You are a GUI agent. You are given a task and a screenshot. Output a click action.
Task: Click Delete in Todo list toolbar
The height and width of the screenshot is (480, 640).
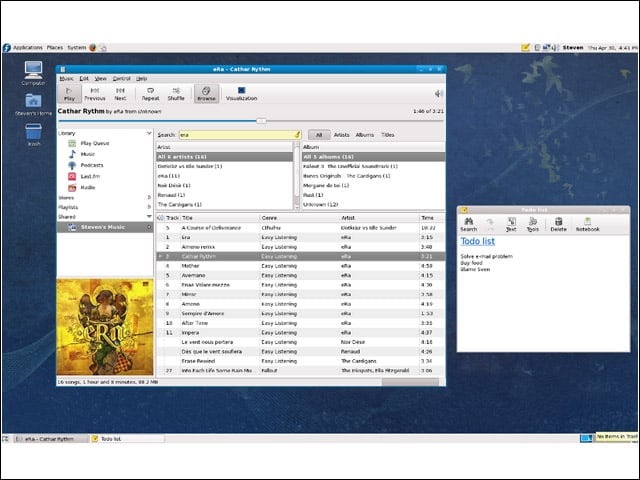tap(558, 224)
